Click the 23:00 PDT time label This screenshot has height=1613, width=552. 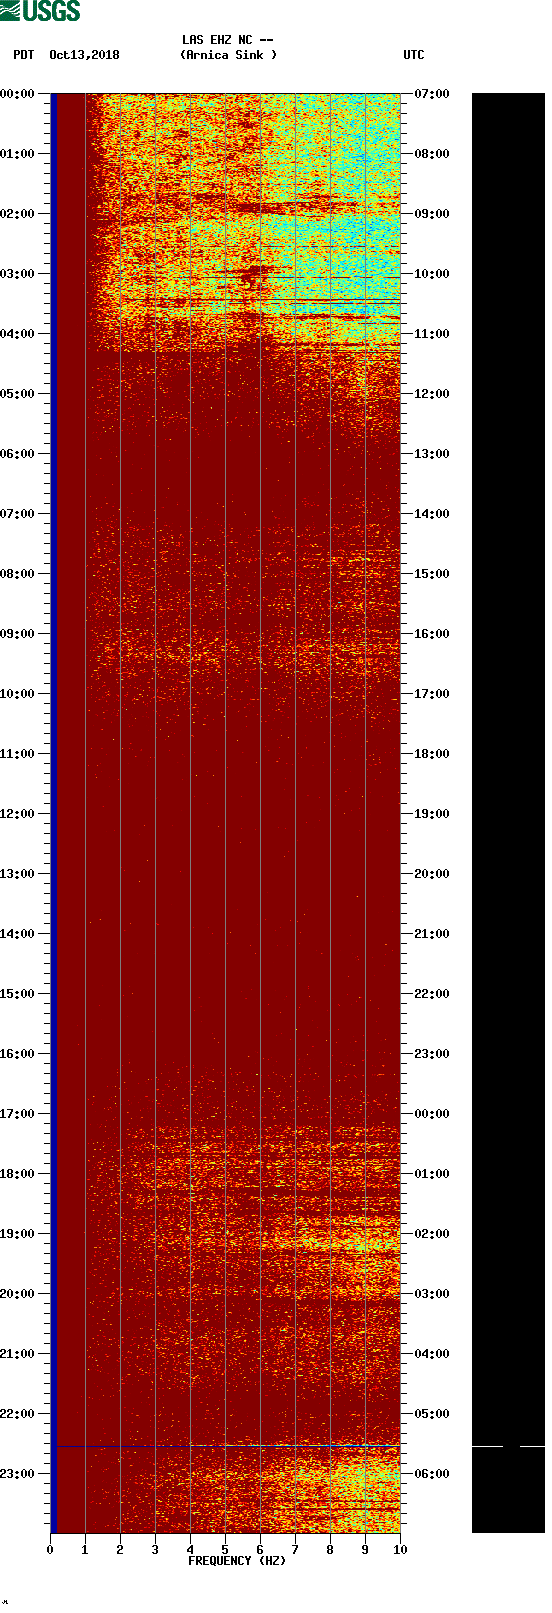click(x=18, y=1474)
